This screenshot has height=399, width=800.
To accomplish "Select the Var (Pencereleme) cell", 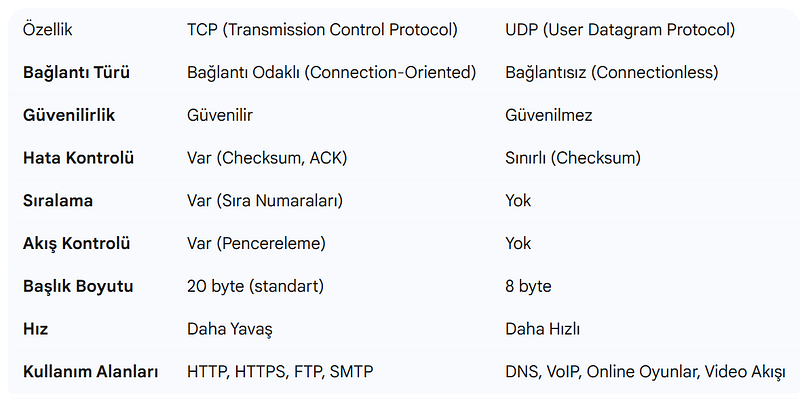I will pos(256,243).
